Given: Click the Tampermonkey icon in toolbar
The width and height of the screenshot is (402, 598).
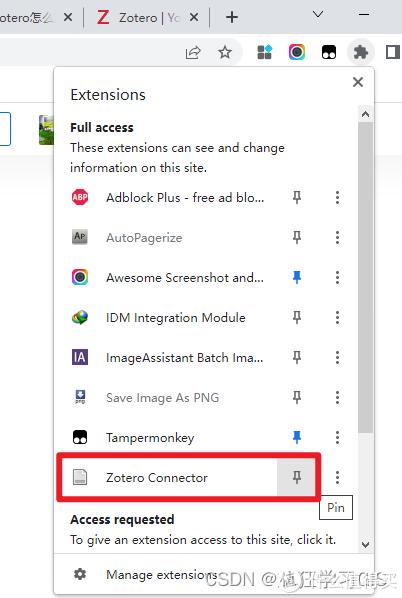Looking at the screenshot, I should (329, 52).
